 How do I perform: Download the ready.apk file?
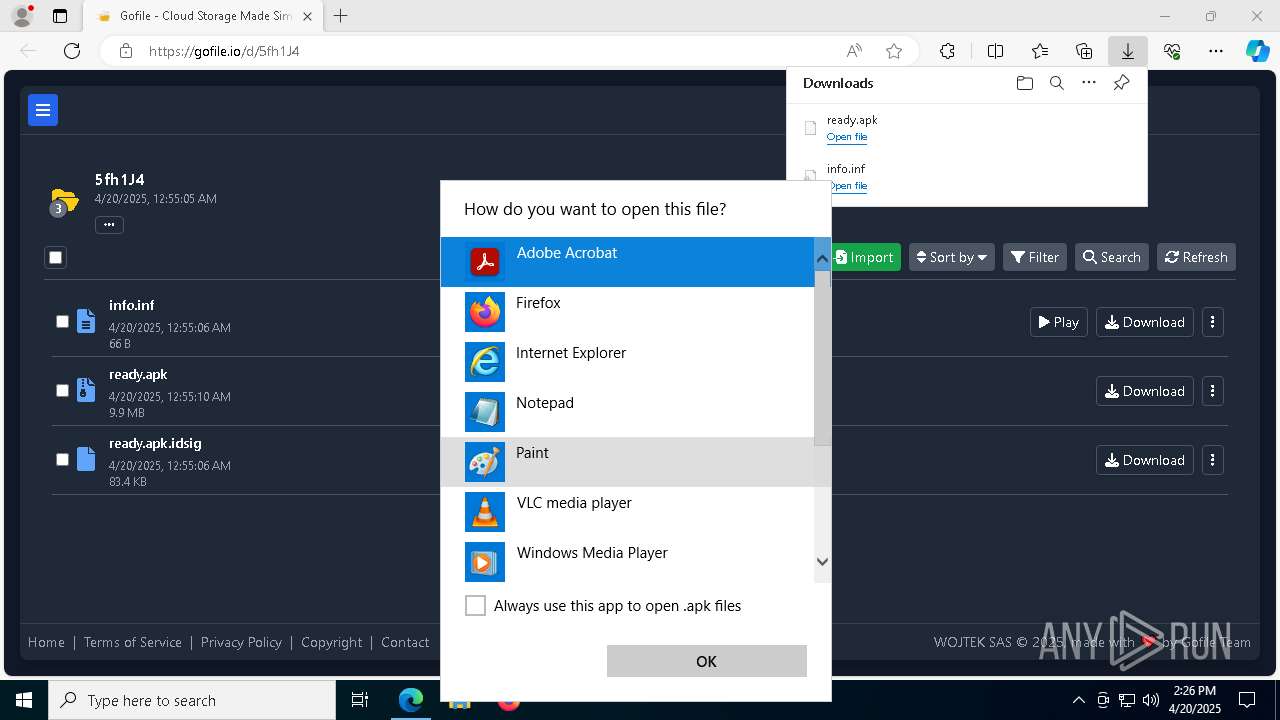coord(1145,391)
